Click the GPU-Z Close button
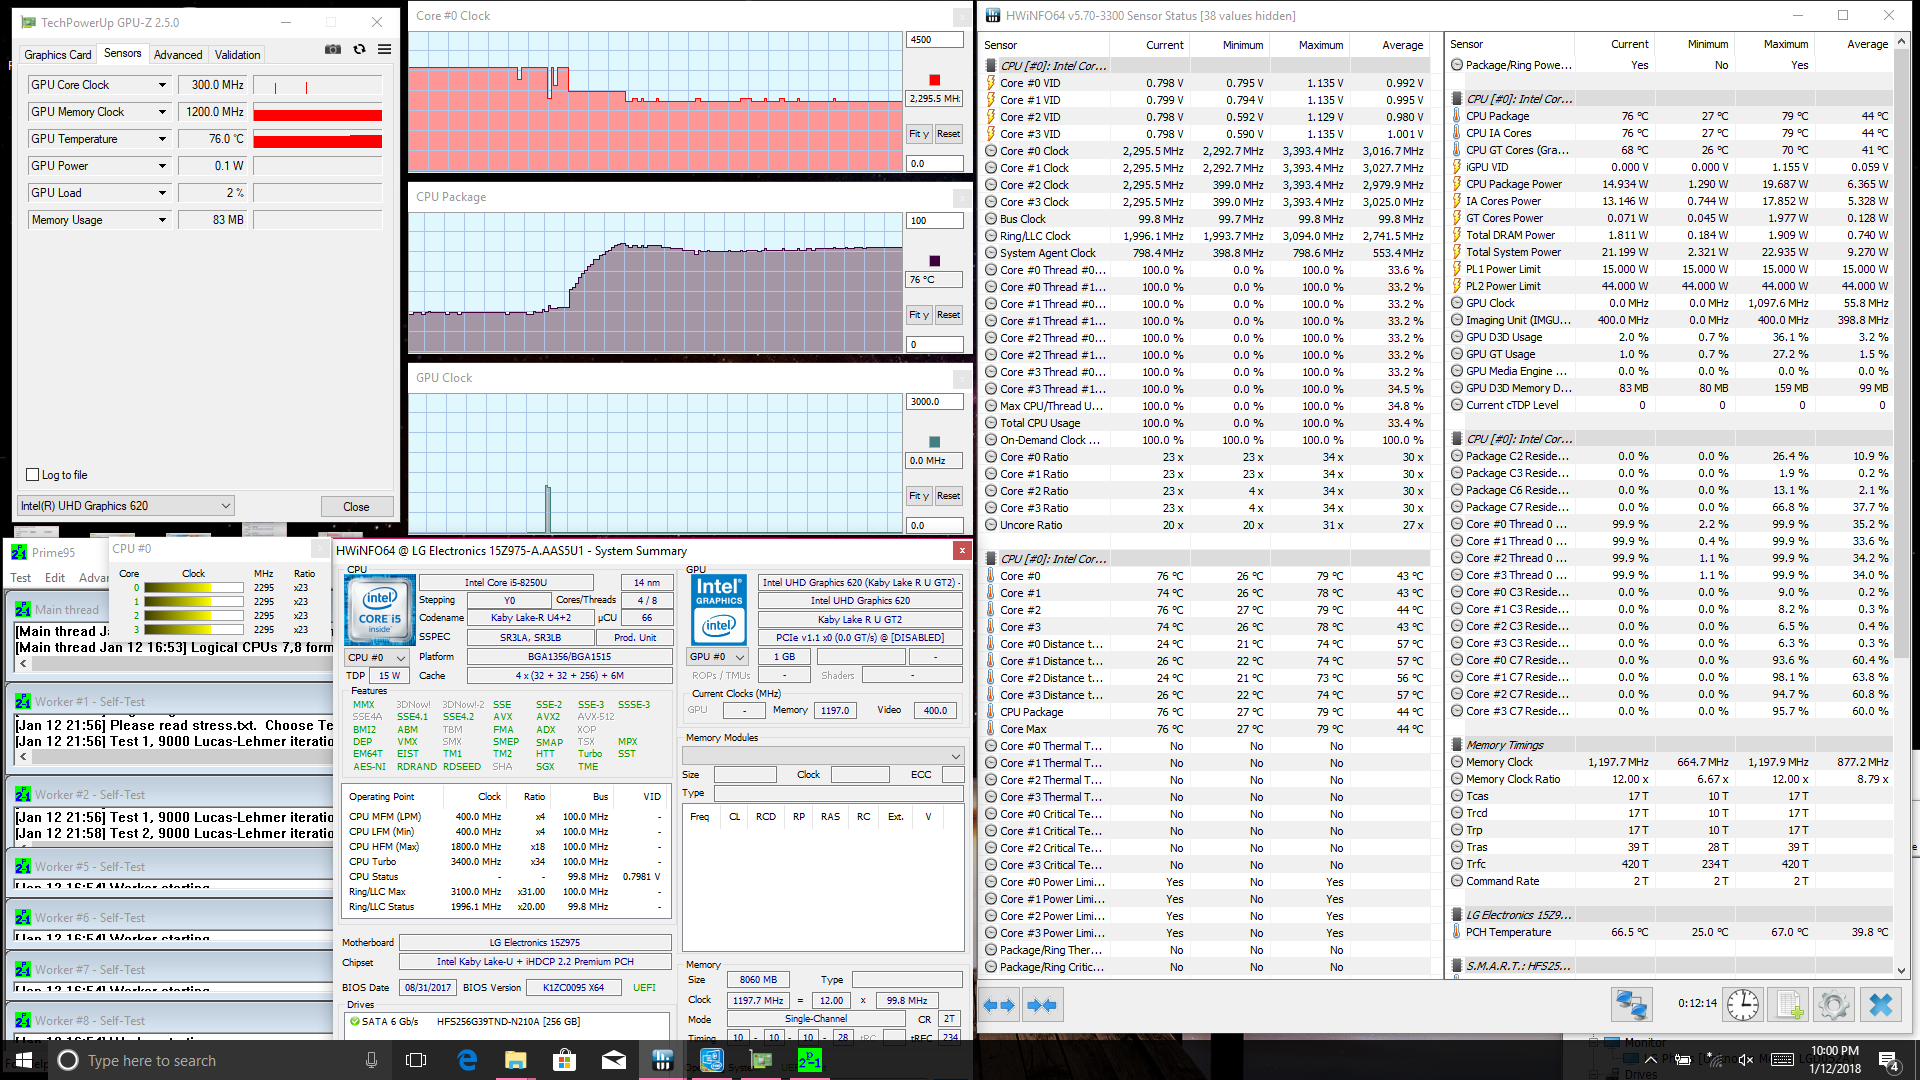This screenshot has height=1080, width=1920. point(357,507)
